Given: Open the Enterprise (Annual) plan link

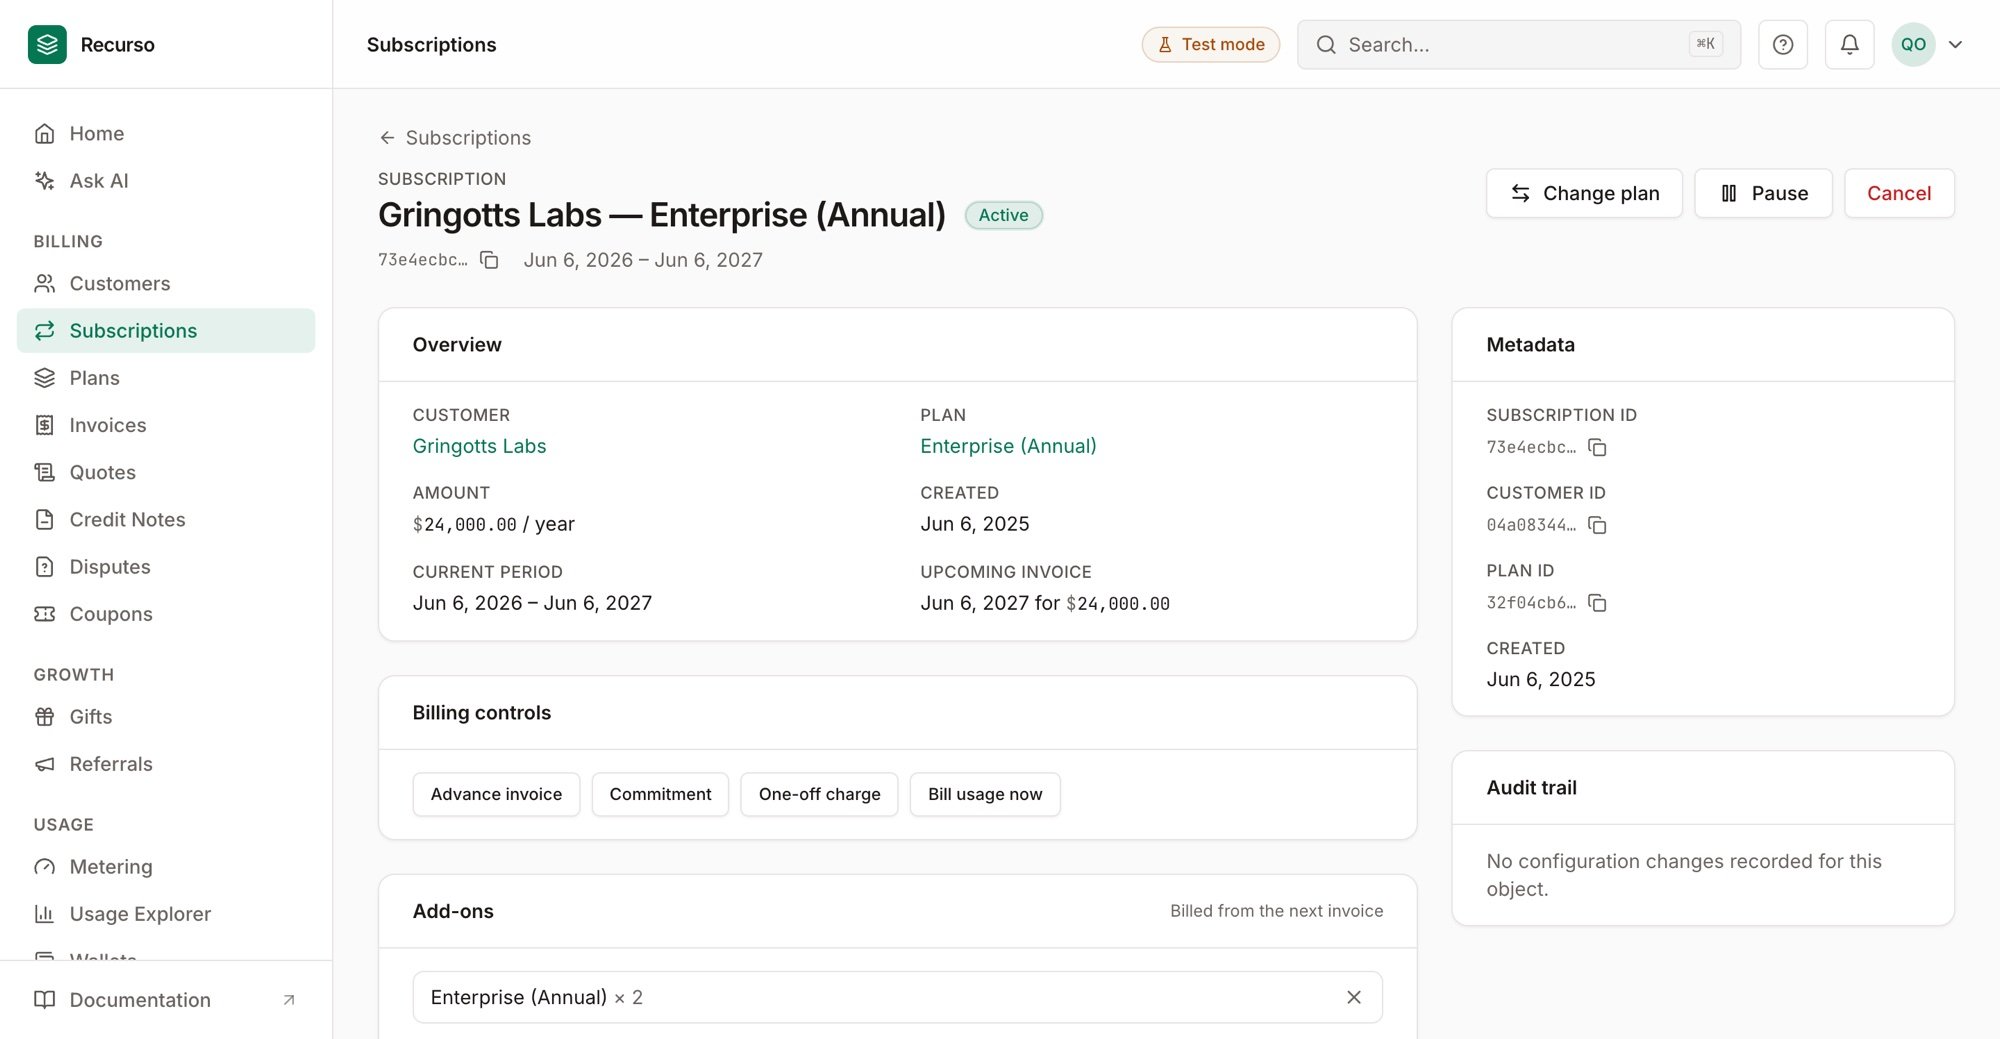Looking at the screenshot, I should (x=1008, y=446).
